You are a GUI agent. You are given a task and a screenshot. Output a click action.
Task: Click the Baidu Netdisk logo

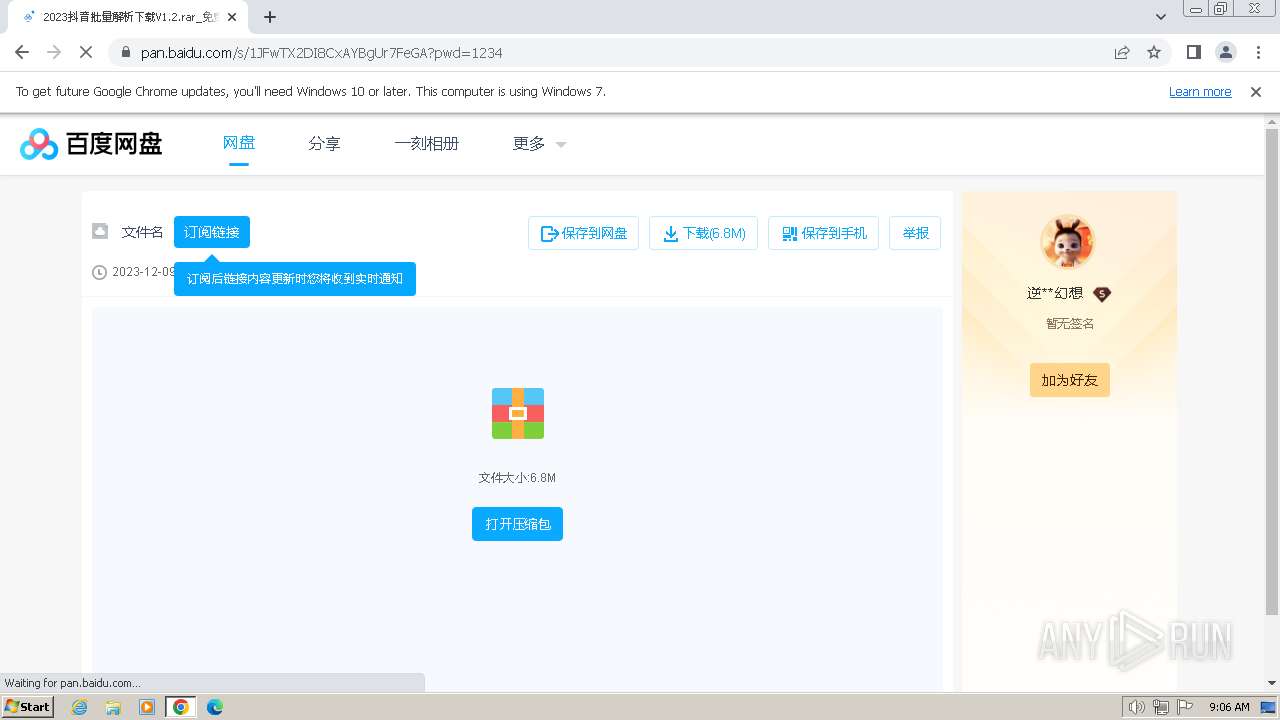[x=91, y=144]
